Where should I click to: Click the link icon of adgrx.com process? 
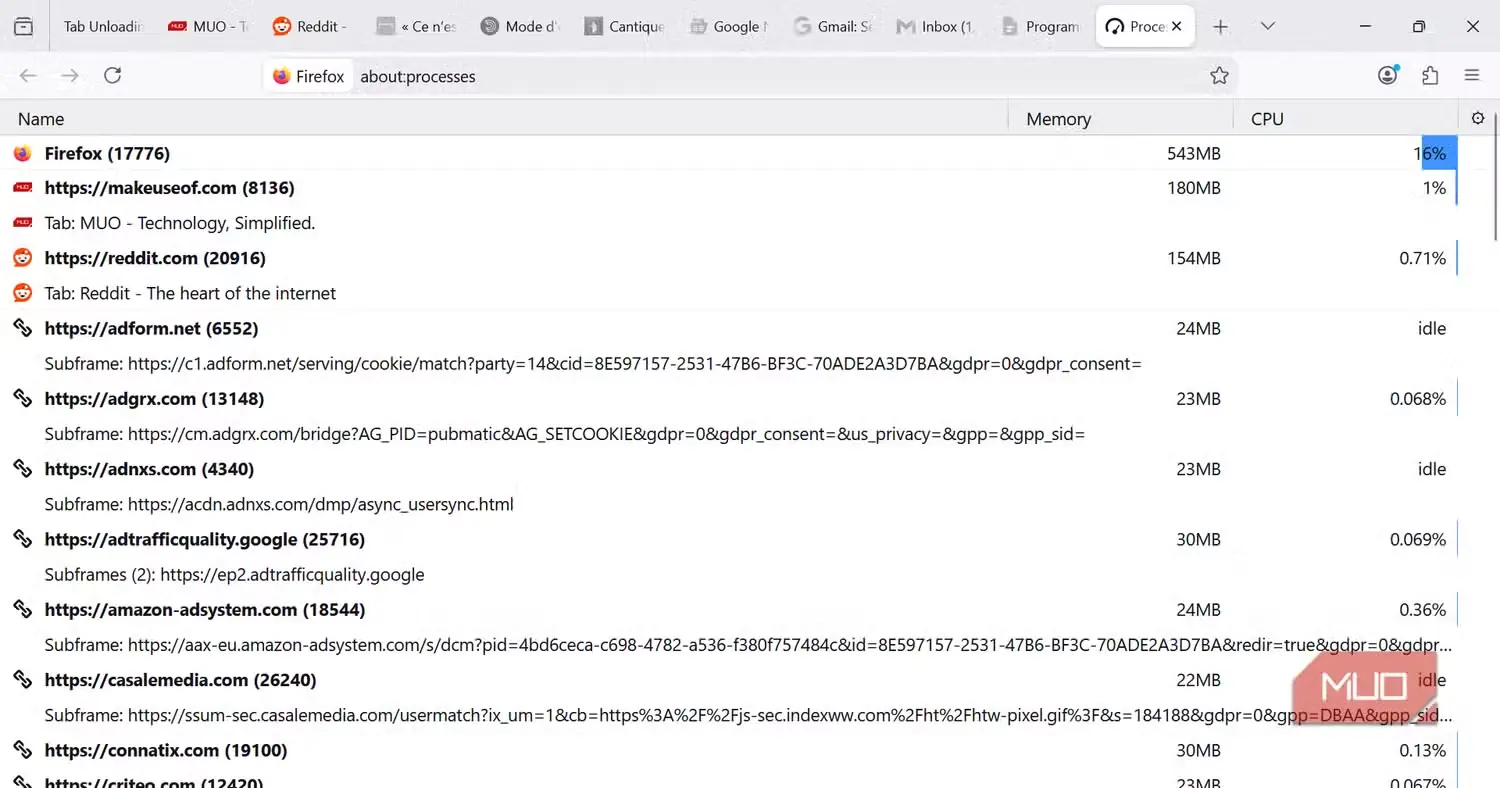point(22,399)
